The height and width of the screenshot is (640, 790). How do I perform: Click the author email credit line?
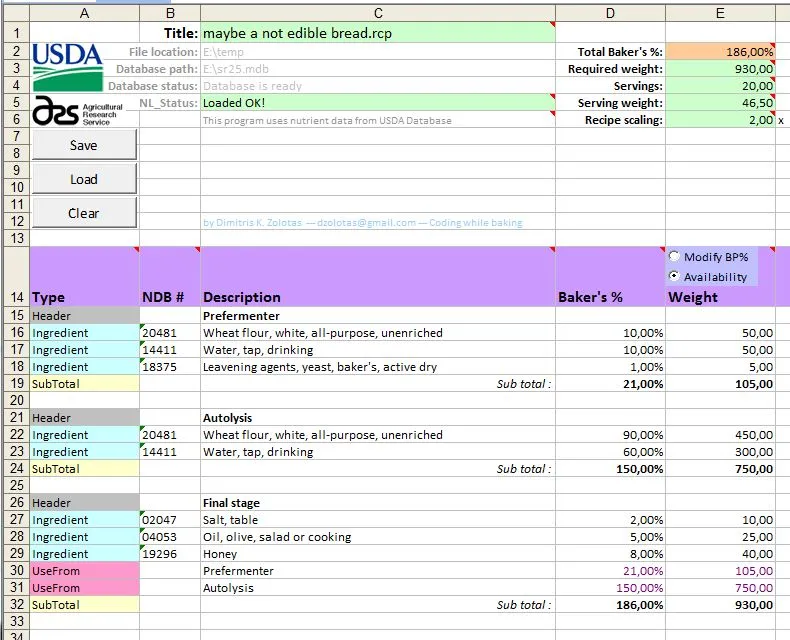click(362, 223)
